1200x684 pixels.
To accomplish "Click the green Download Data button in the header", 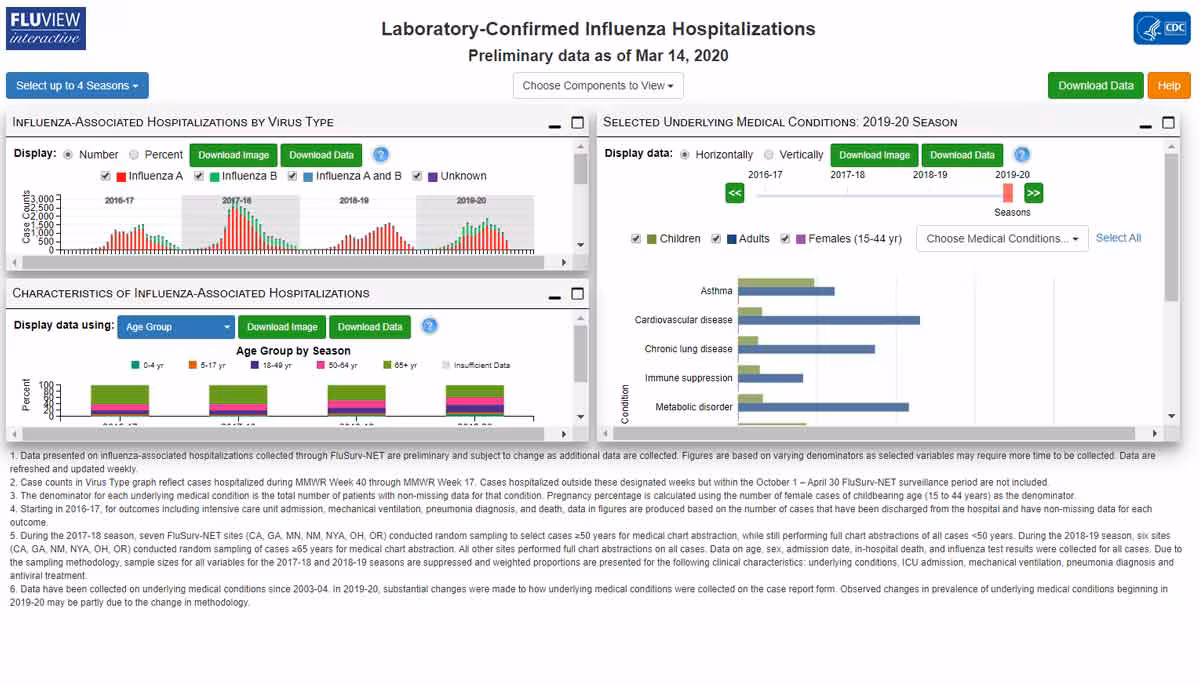I will (x=1095, y=85).
